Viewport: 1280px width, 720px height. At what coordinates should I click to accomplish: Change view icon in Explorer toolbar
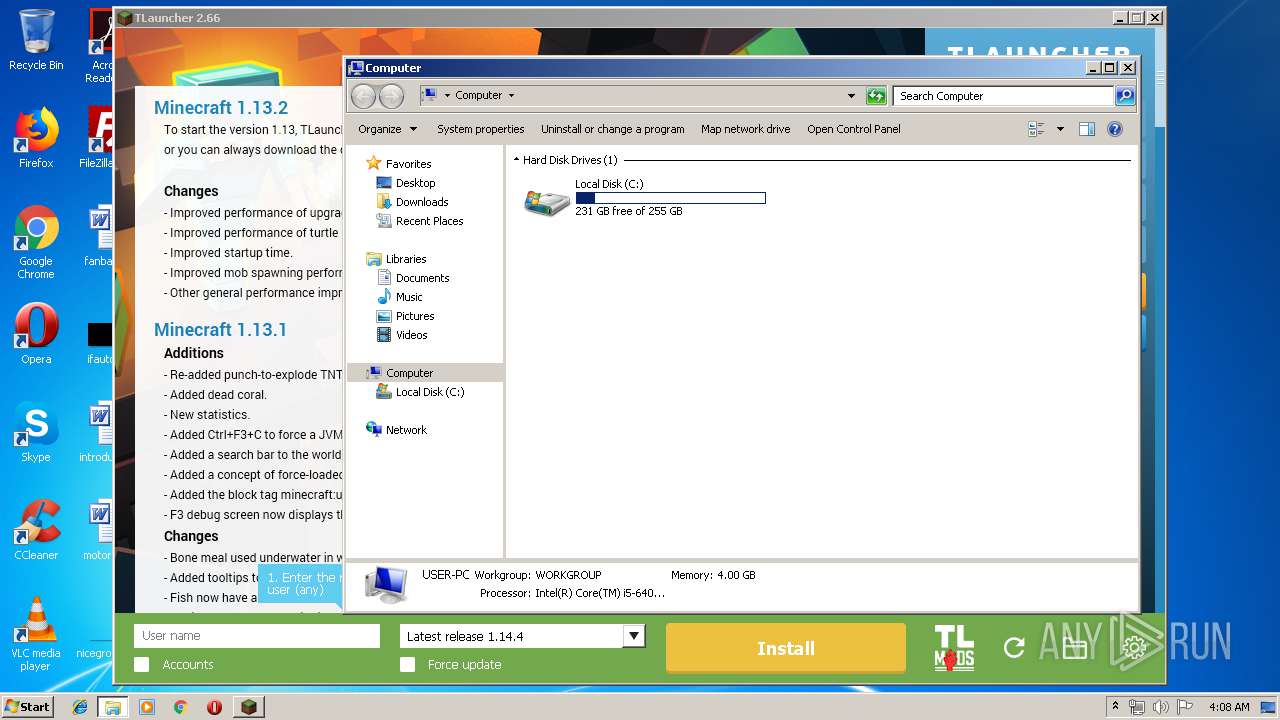[x=1036, y=129]
